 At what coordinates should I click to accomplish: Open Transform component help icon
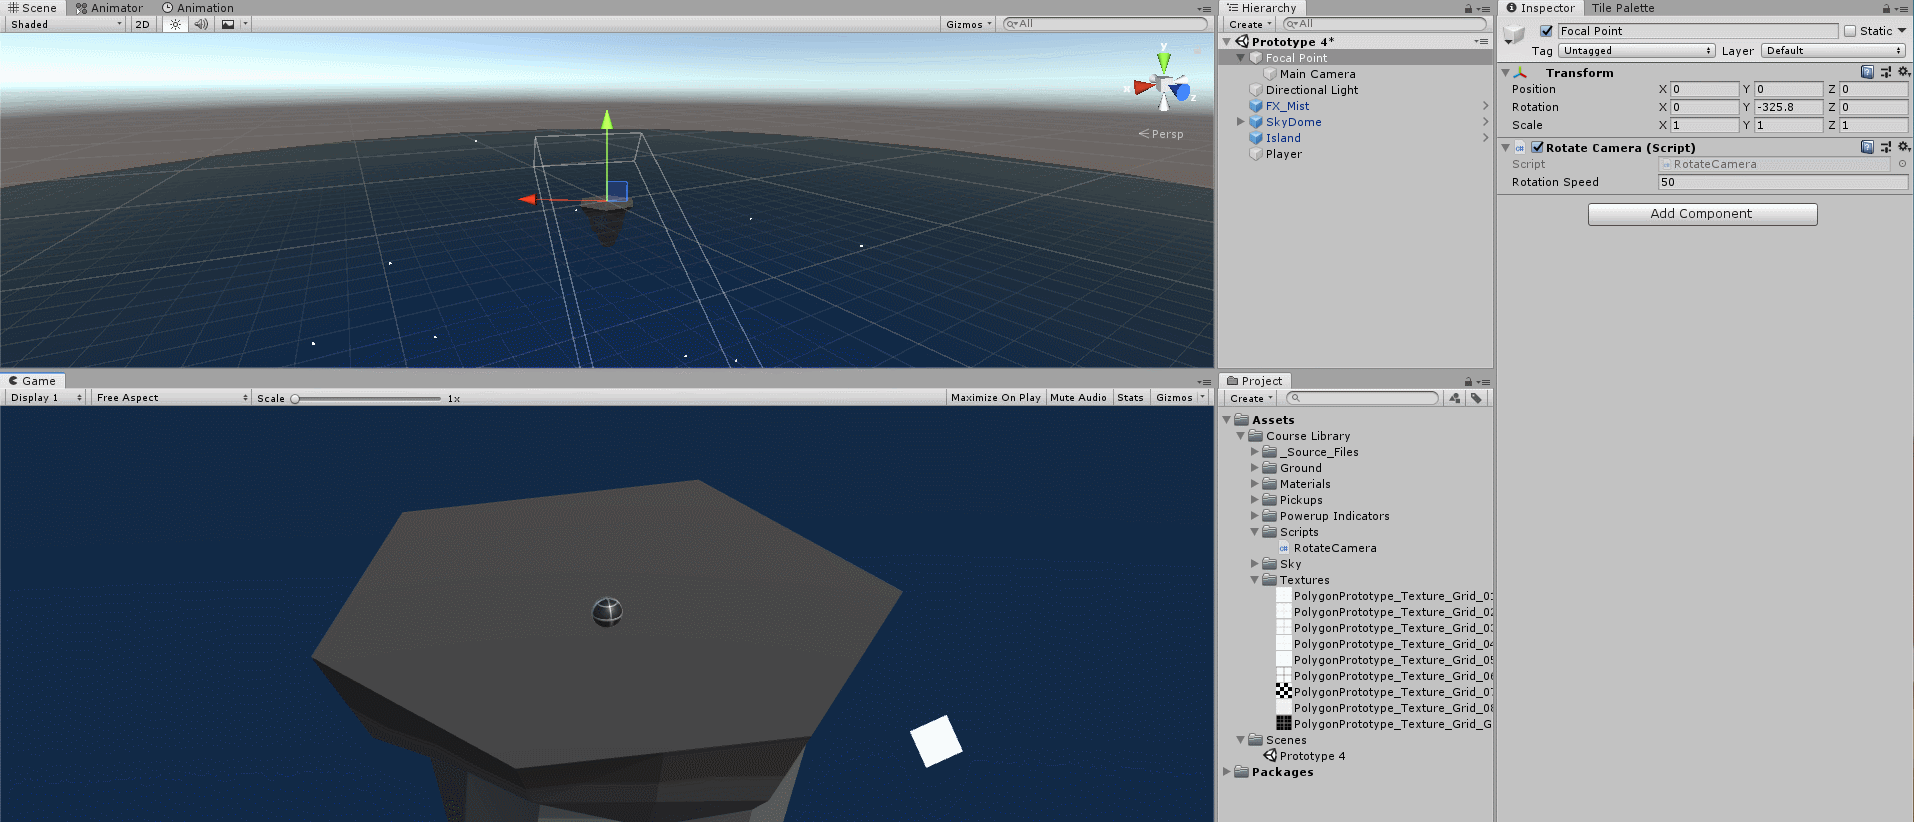1867,72
